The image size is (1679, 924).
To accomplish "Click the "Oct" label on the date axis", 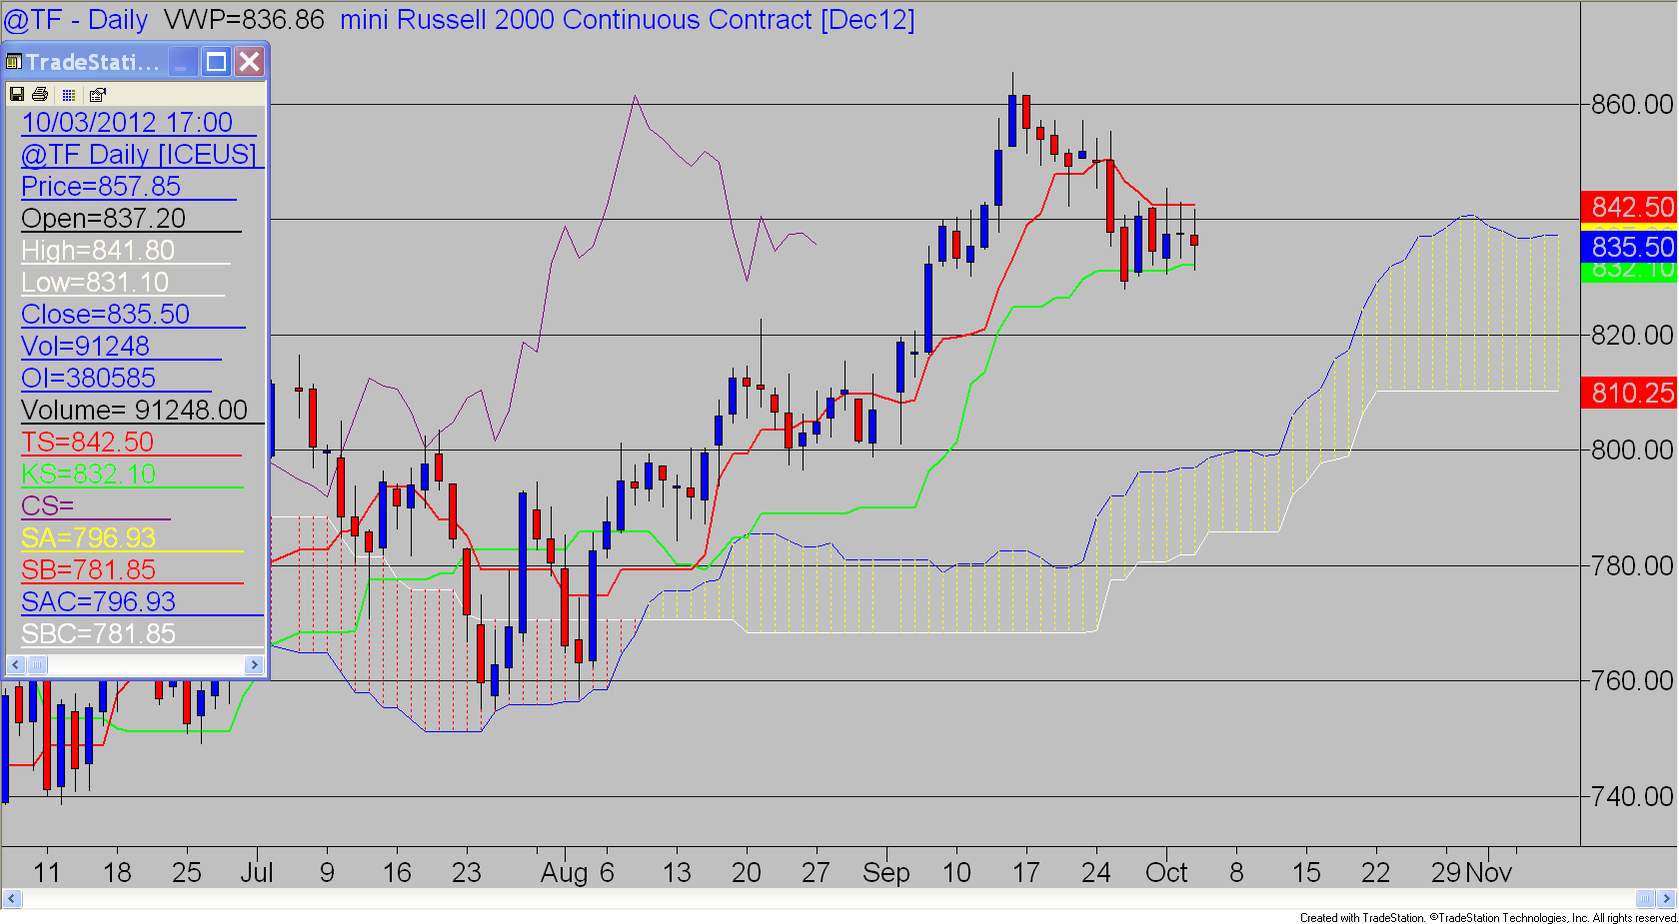I will (1166, 873).
